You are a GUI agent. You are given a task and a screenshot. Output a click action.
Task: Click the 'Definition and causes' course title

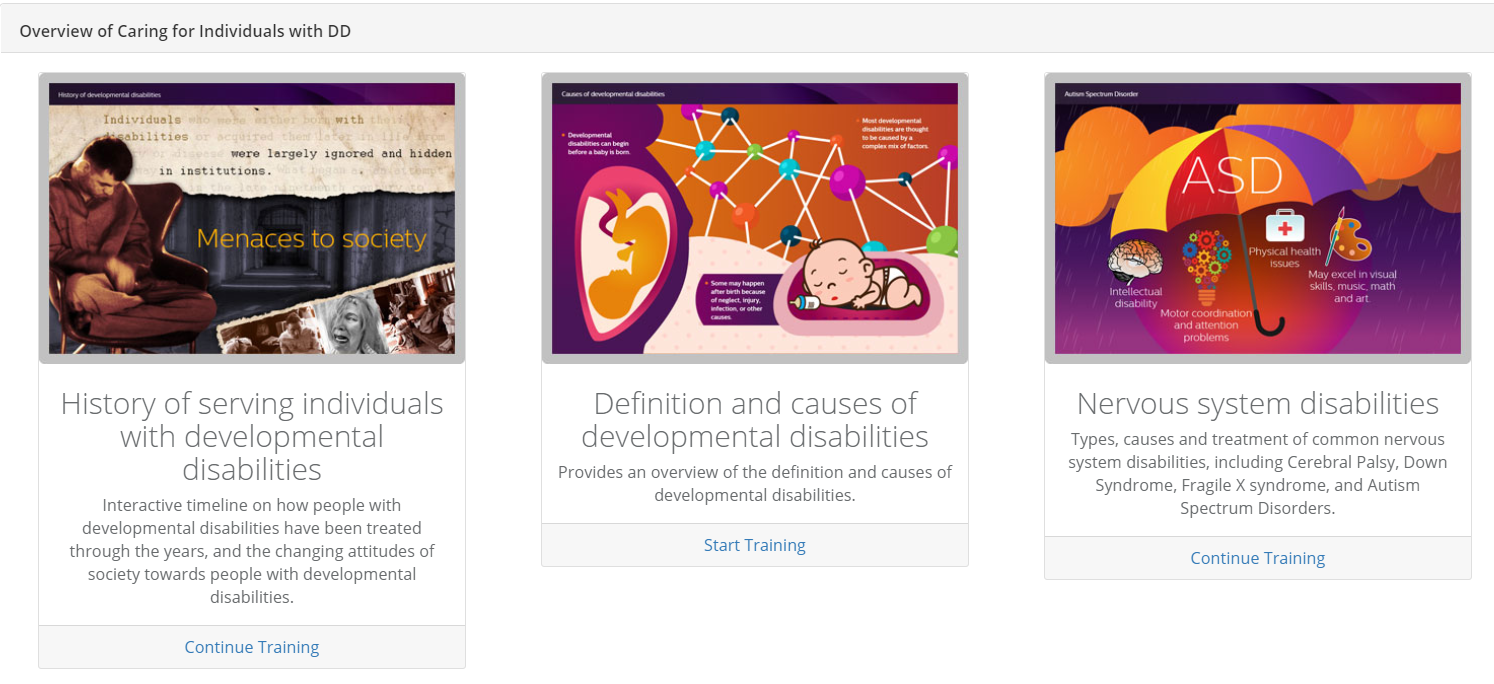(754, 420)
